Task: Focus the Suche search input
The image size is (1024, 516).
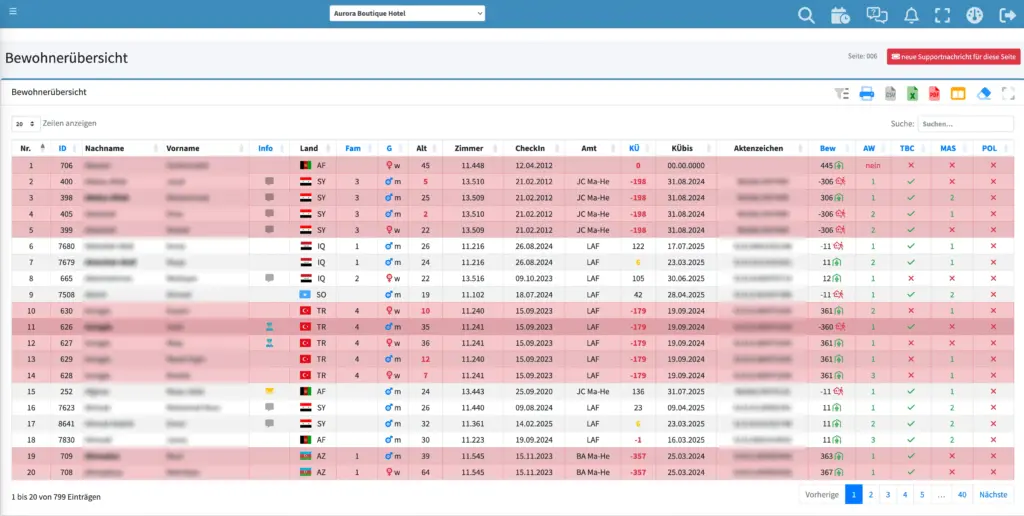Action: coord(965,123)
